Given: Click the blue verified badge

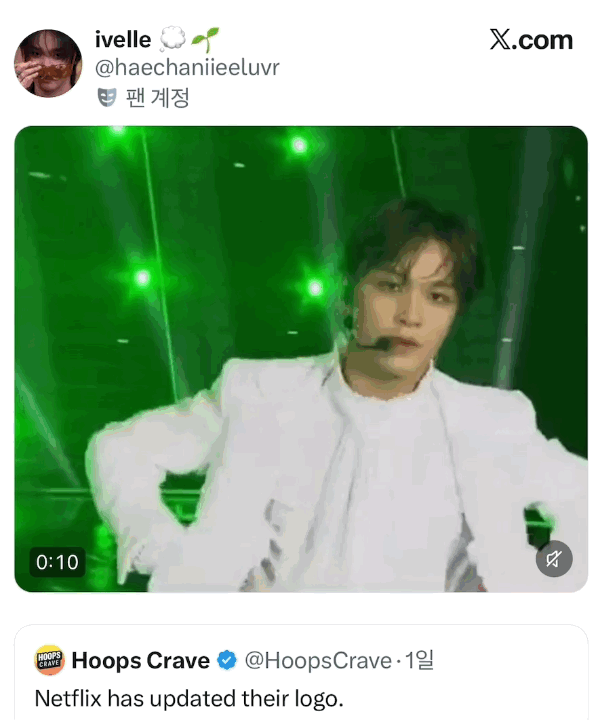Looking at the screenshot, I should click(x=227, y=661).
